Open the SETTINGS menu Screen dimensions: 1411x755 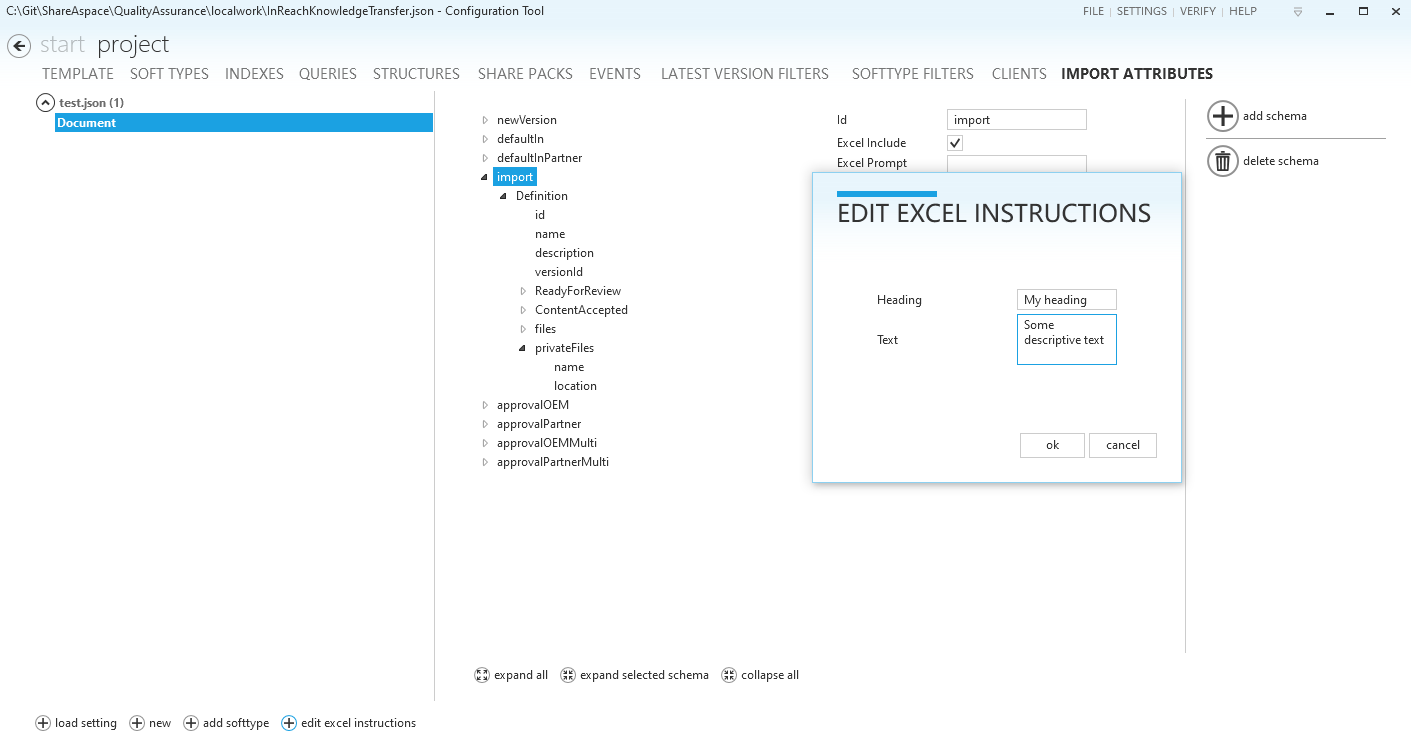click(x=1141, y=11)
